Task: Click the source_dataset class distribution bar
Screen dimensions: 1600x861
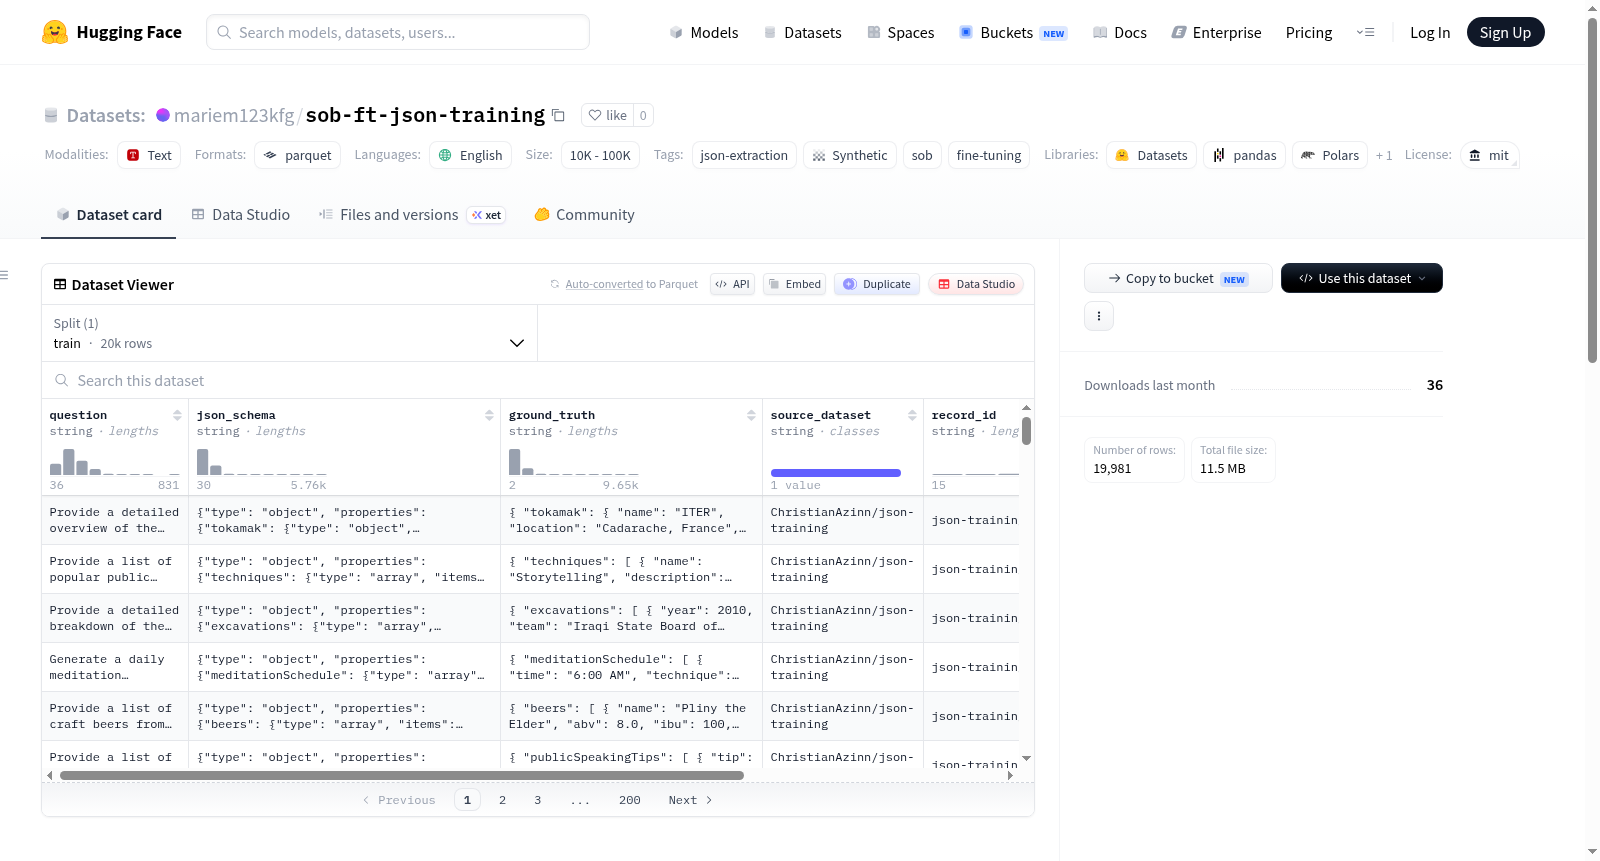Action: click(x=836, y=472)
